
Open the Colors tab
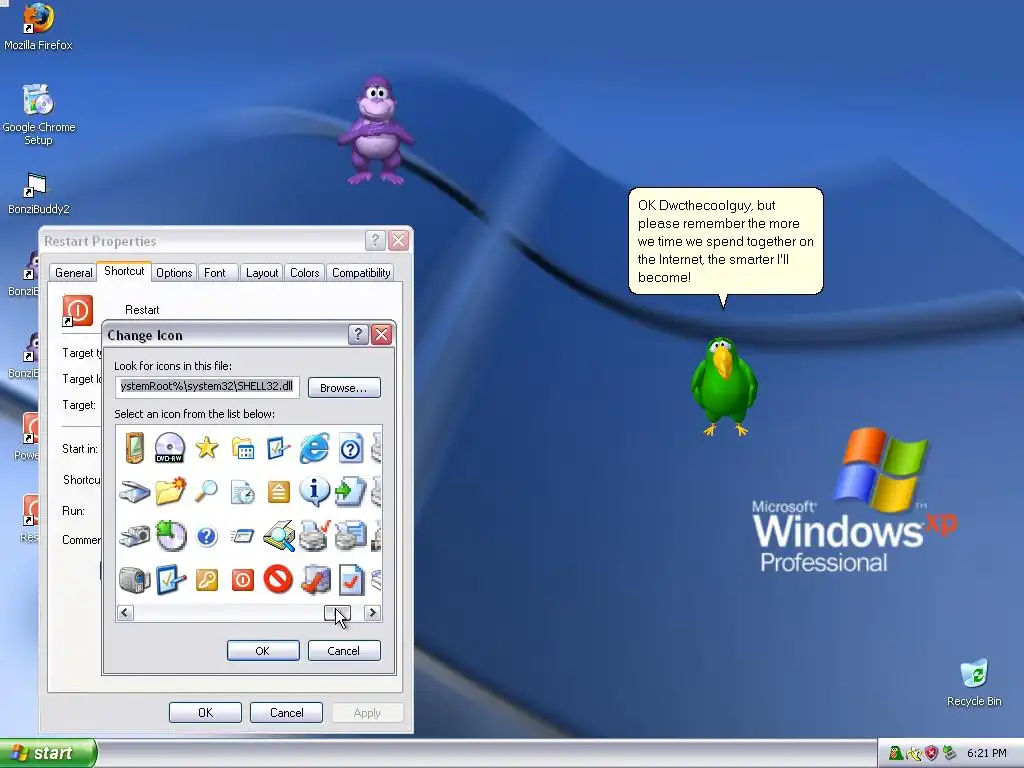click(304, 273)
